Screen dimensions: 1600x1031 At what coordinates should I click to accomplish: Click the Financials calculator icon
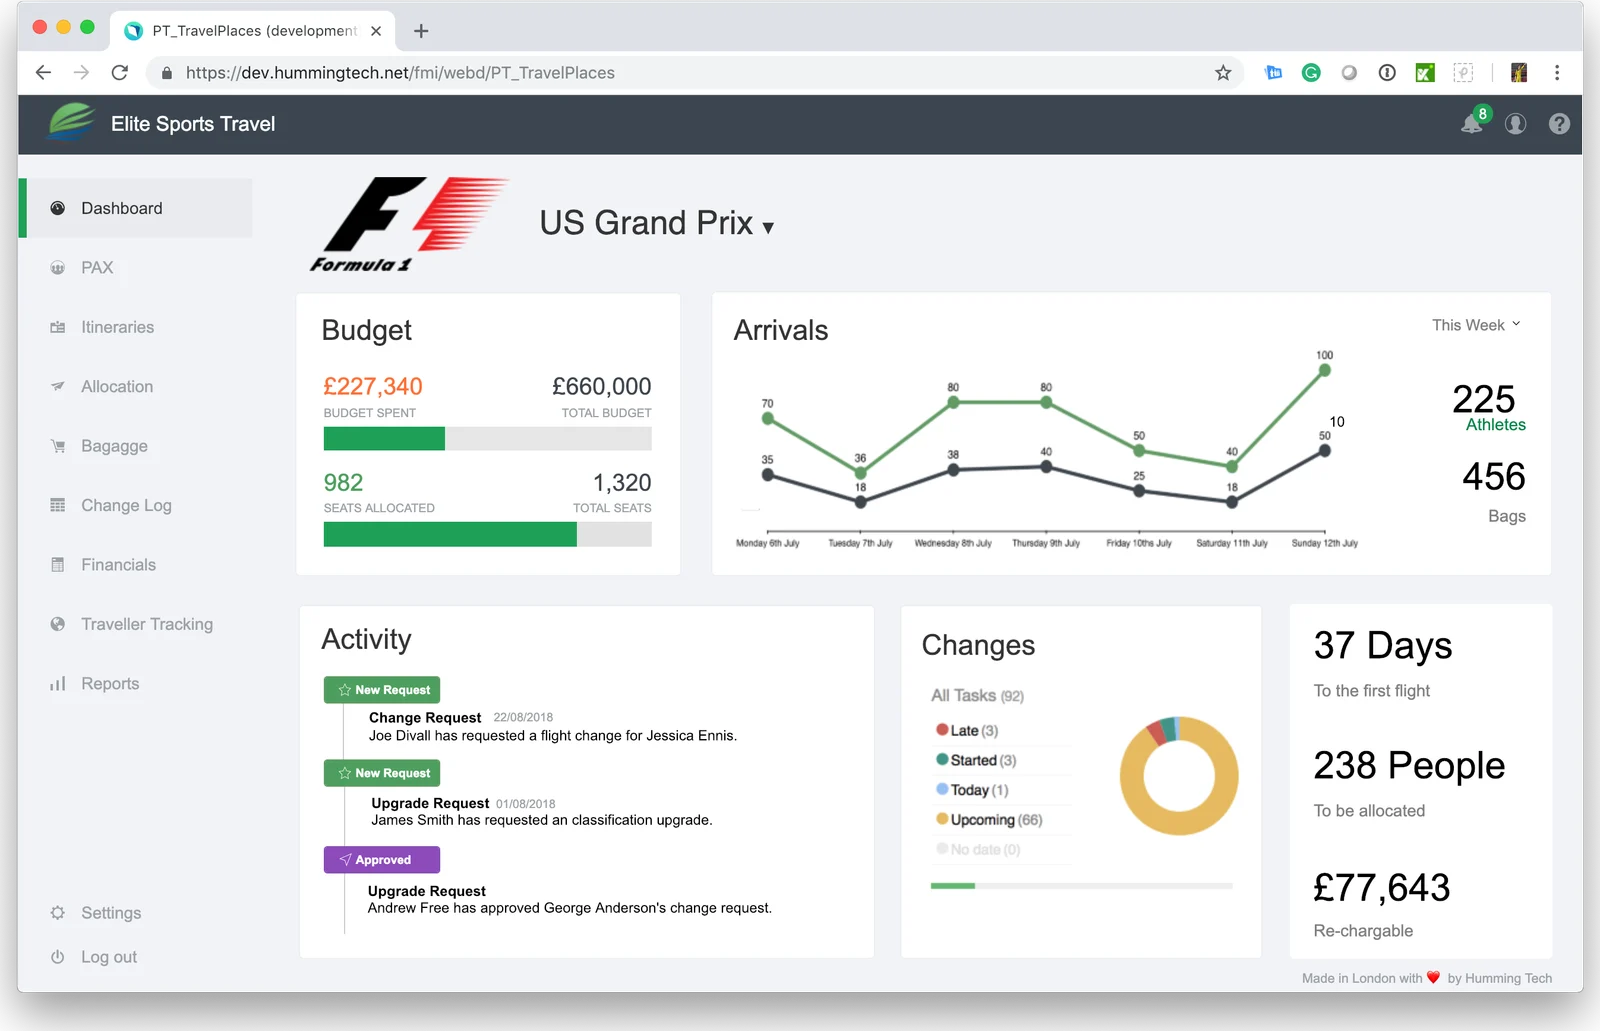58,565
